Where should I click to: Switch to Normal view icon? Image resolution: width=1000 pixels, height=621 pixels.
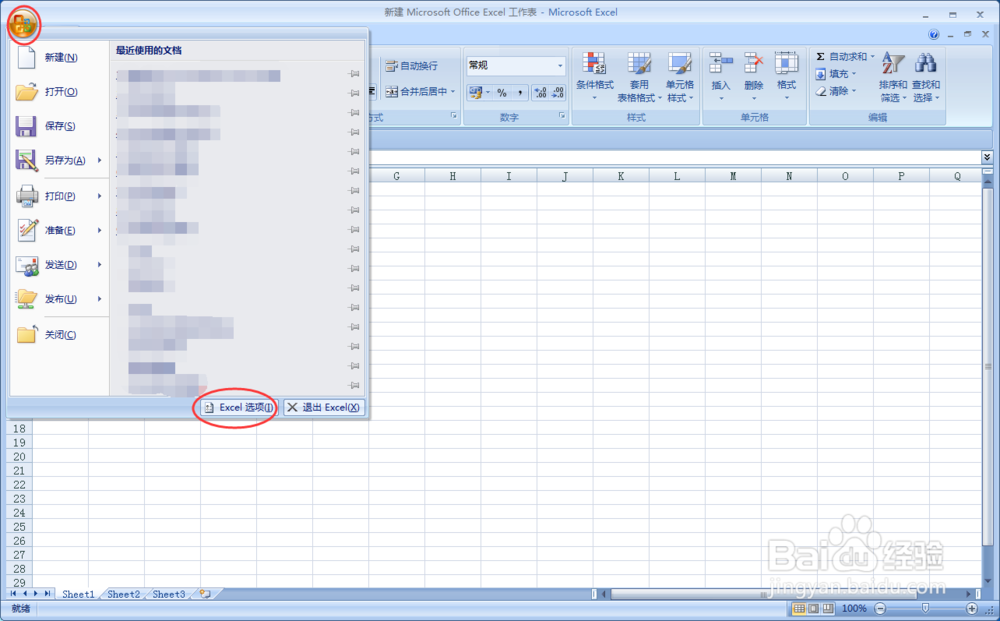coord(798,608)
